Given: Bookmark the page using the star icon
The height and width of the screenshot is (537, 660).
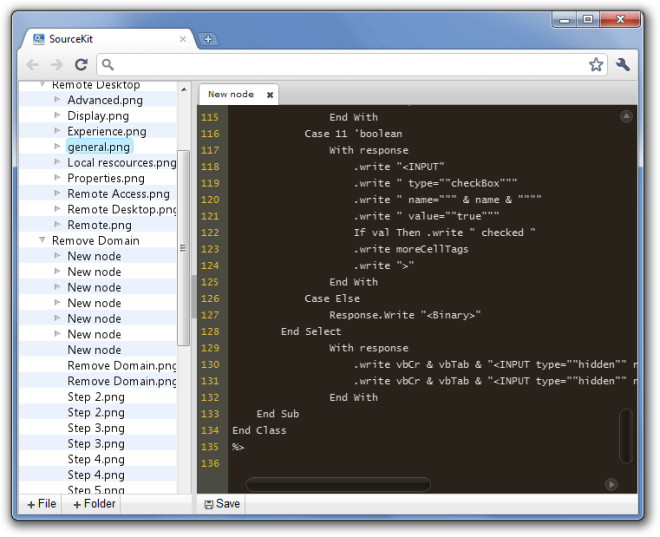Looking at the screenshot, I should (x=596, y=64).
